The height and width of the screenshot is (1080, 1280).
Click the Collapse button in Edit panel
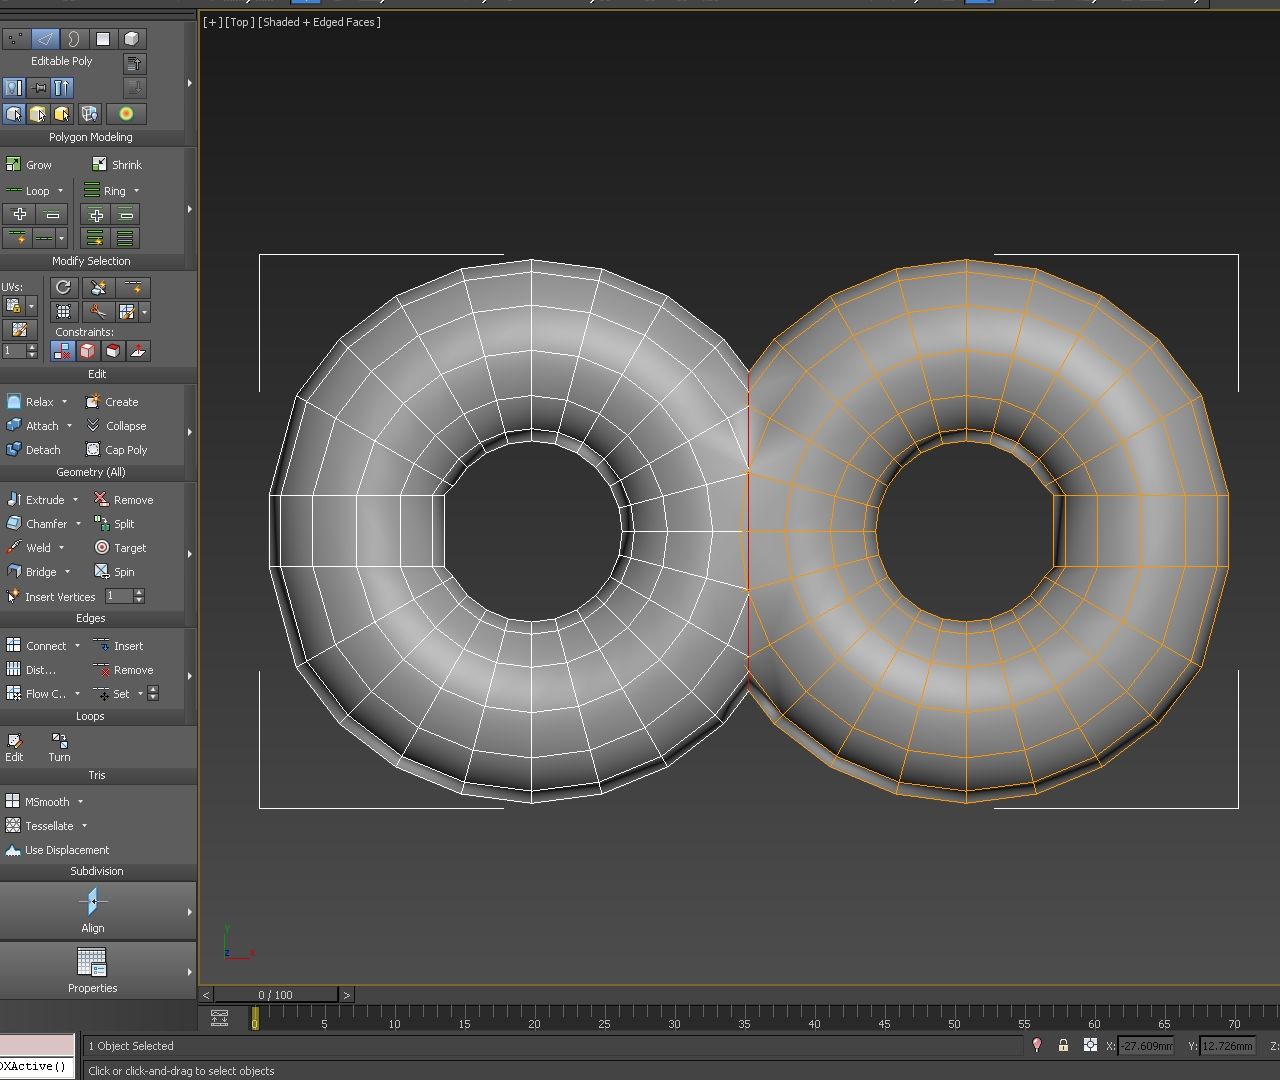click(124, 425)
